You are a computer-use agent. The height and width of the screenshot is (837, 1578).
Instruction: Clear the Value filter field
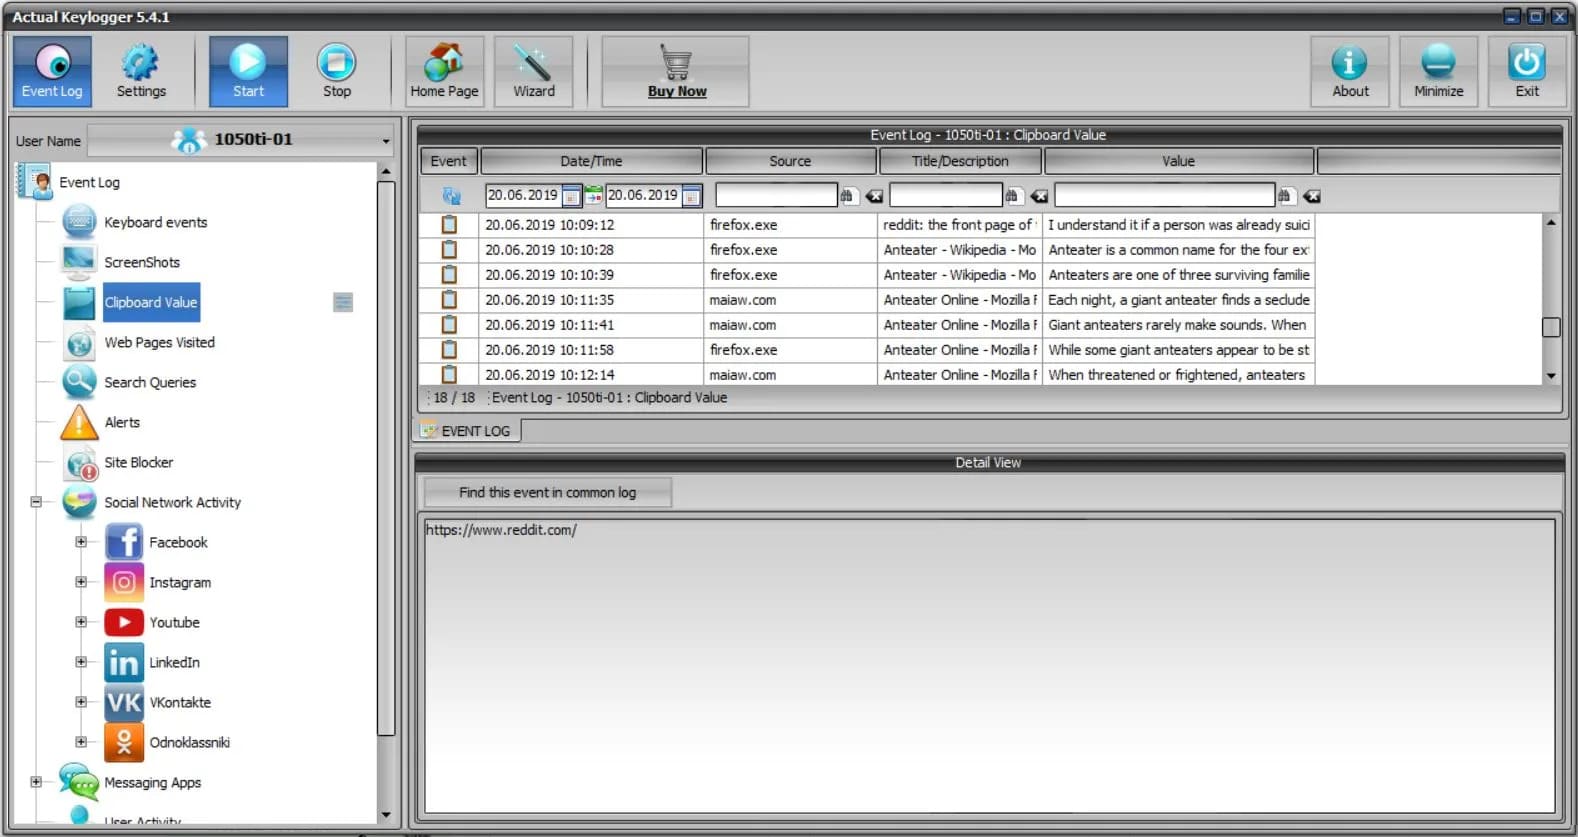tap(1312, 196)
